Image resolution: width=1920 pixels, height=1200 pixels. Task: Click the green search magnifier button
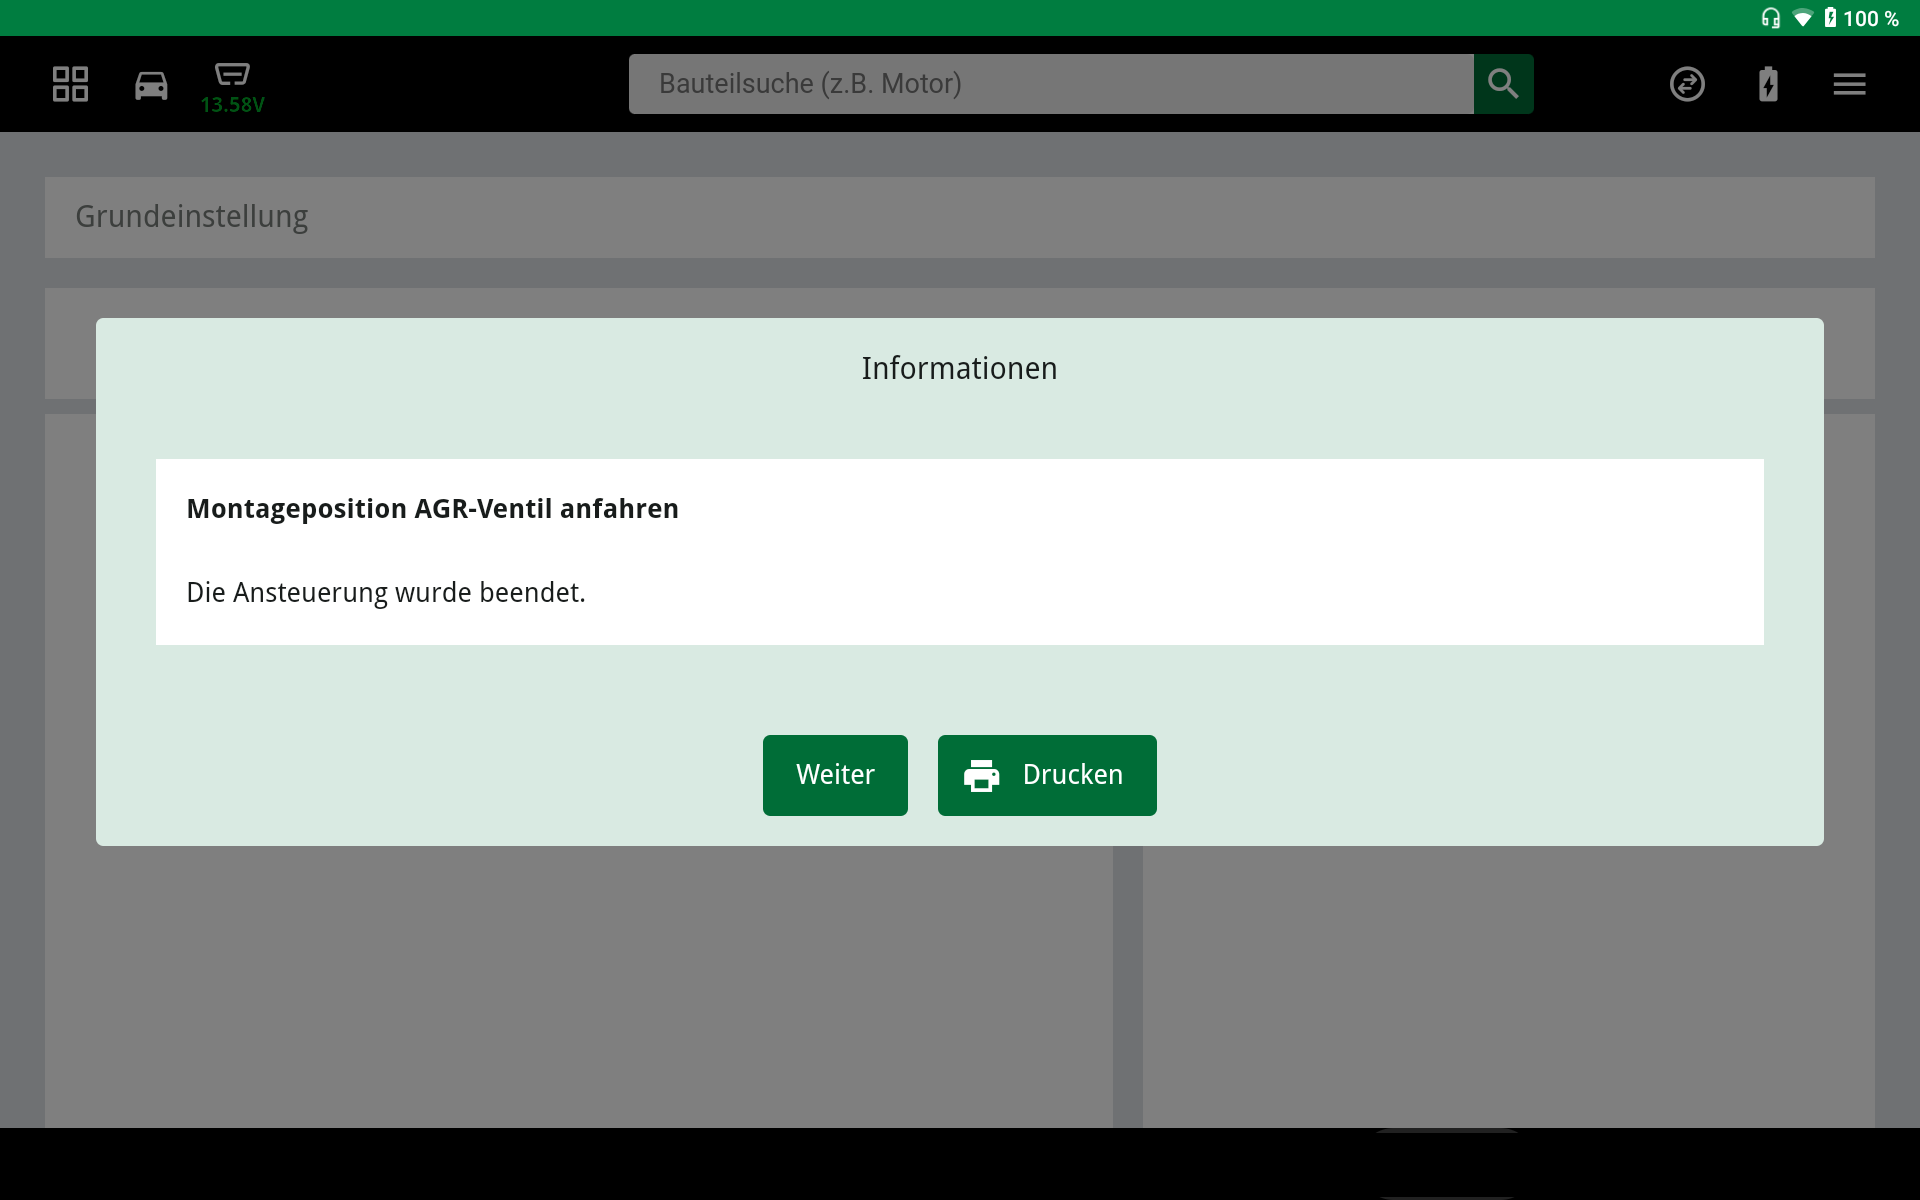[1503, 84]
